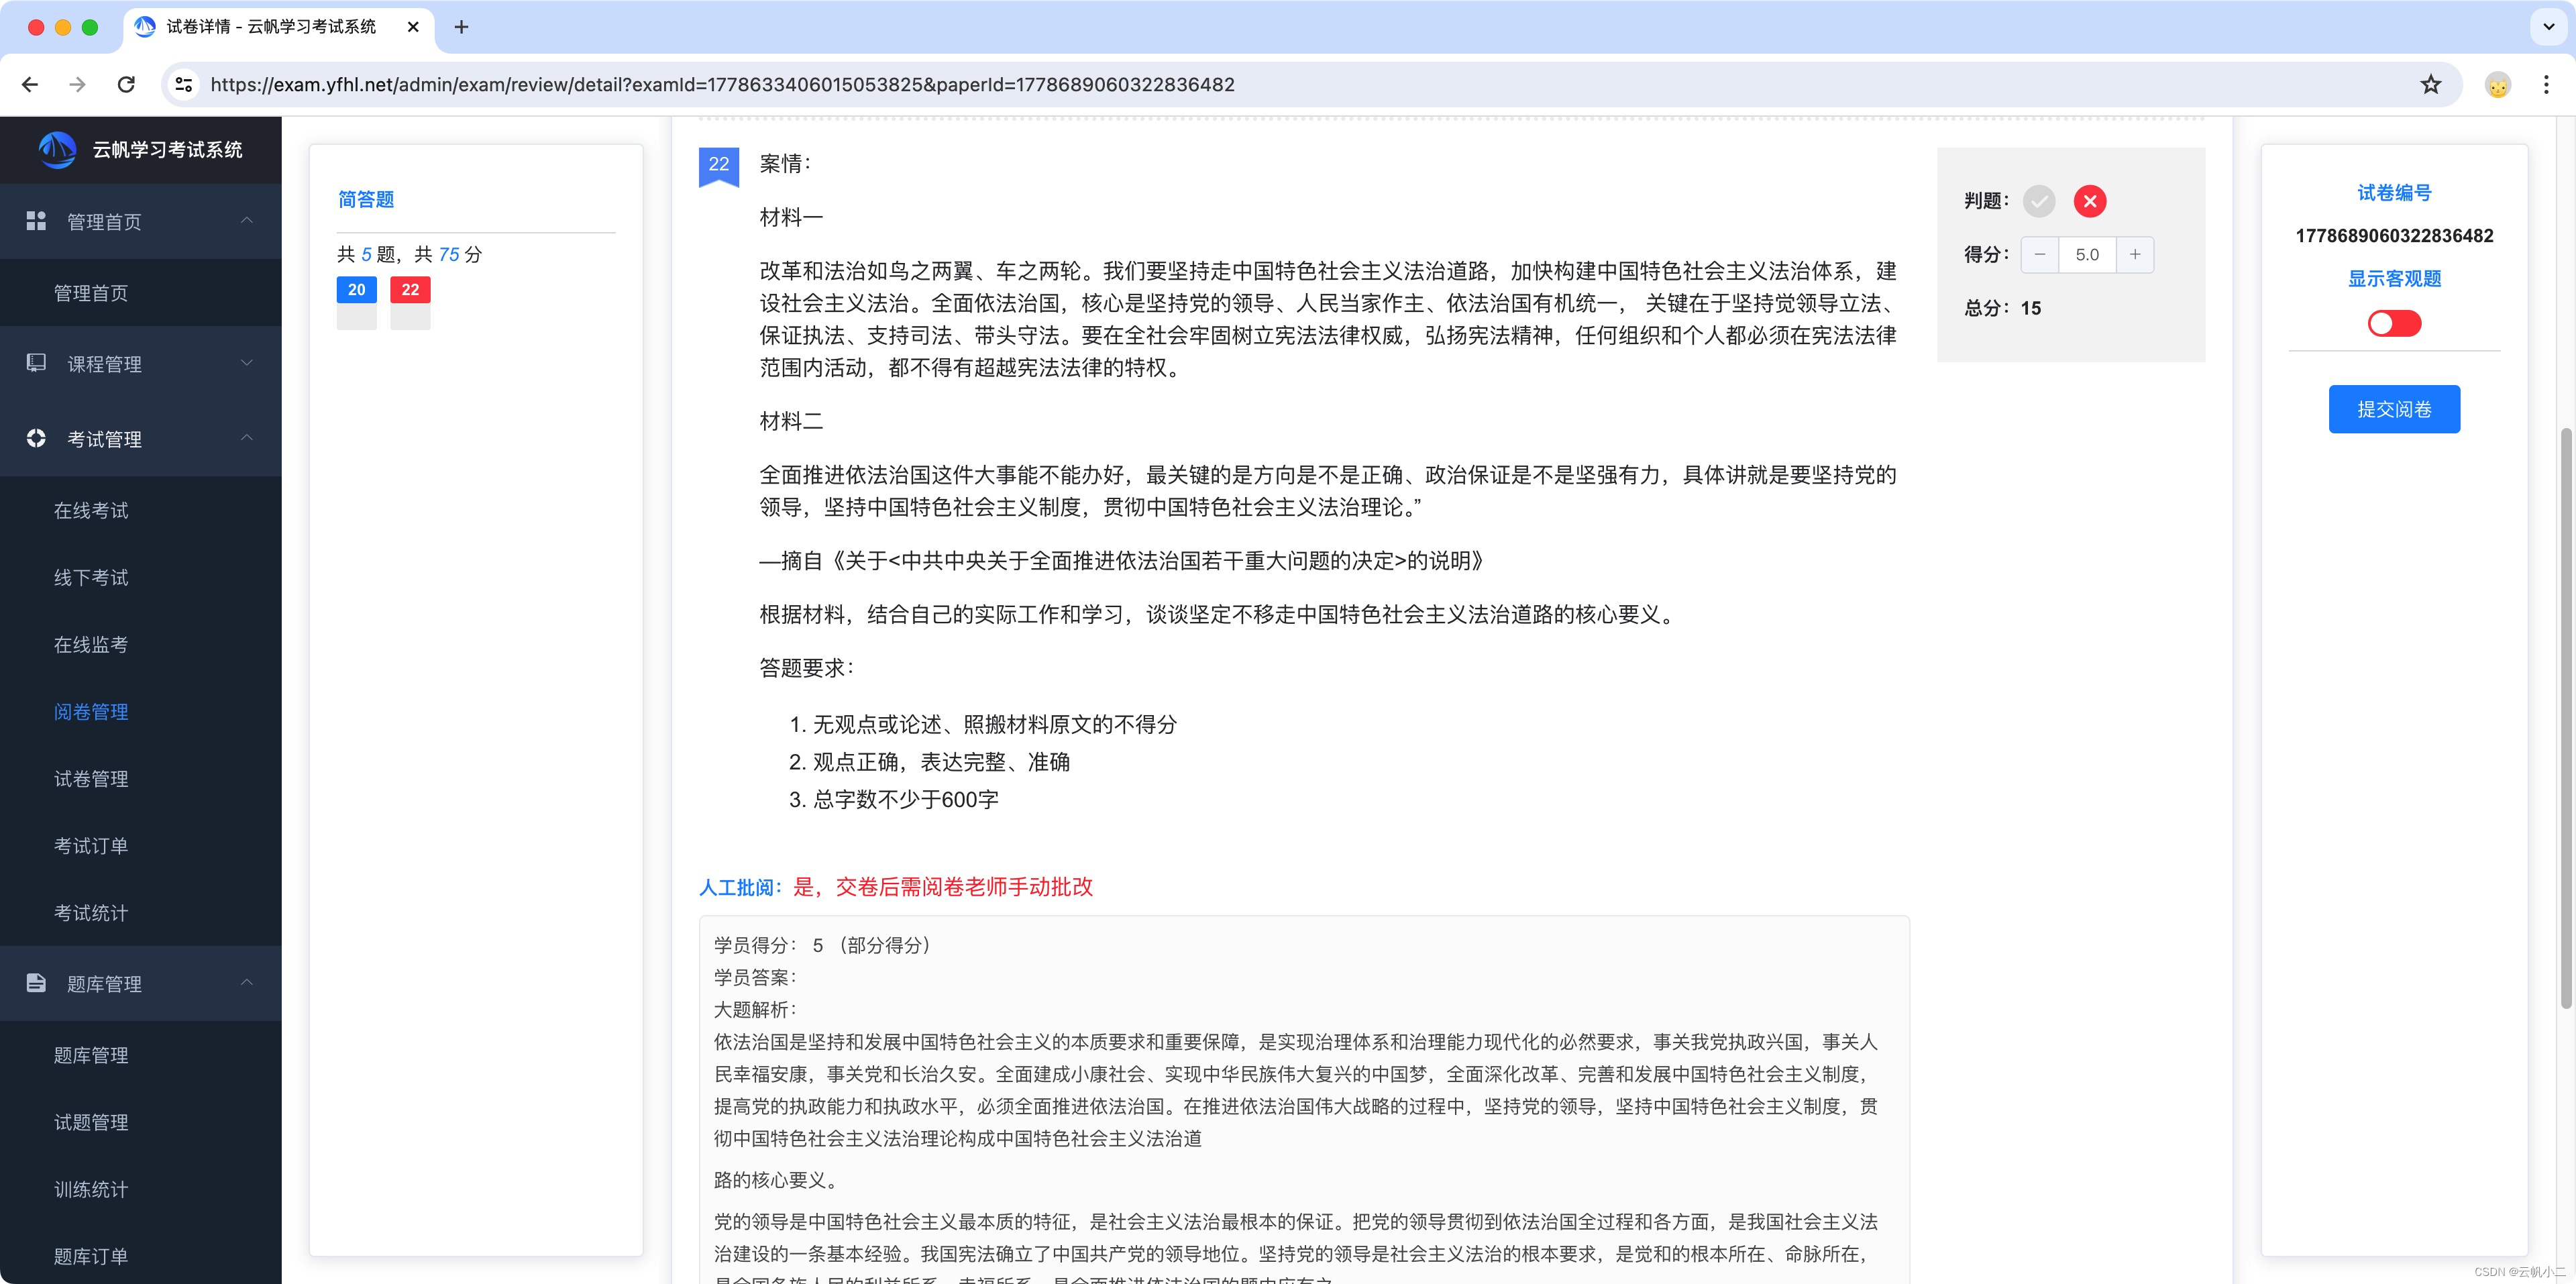Click the 考试管理 circle icon
Viewport: 2576px width, 1284px height.
point(36,438)
